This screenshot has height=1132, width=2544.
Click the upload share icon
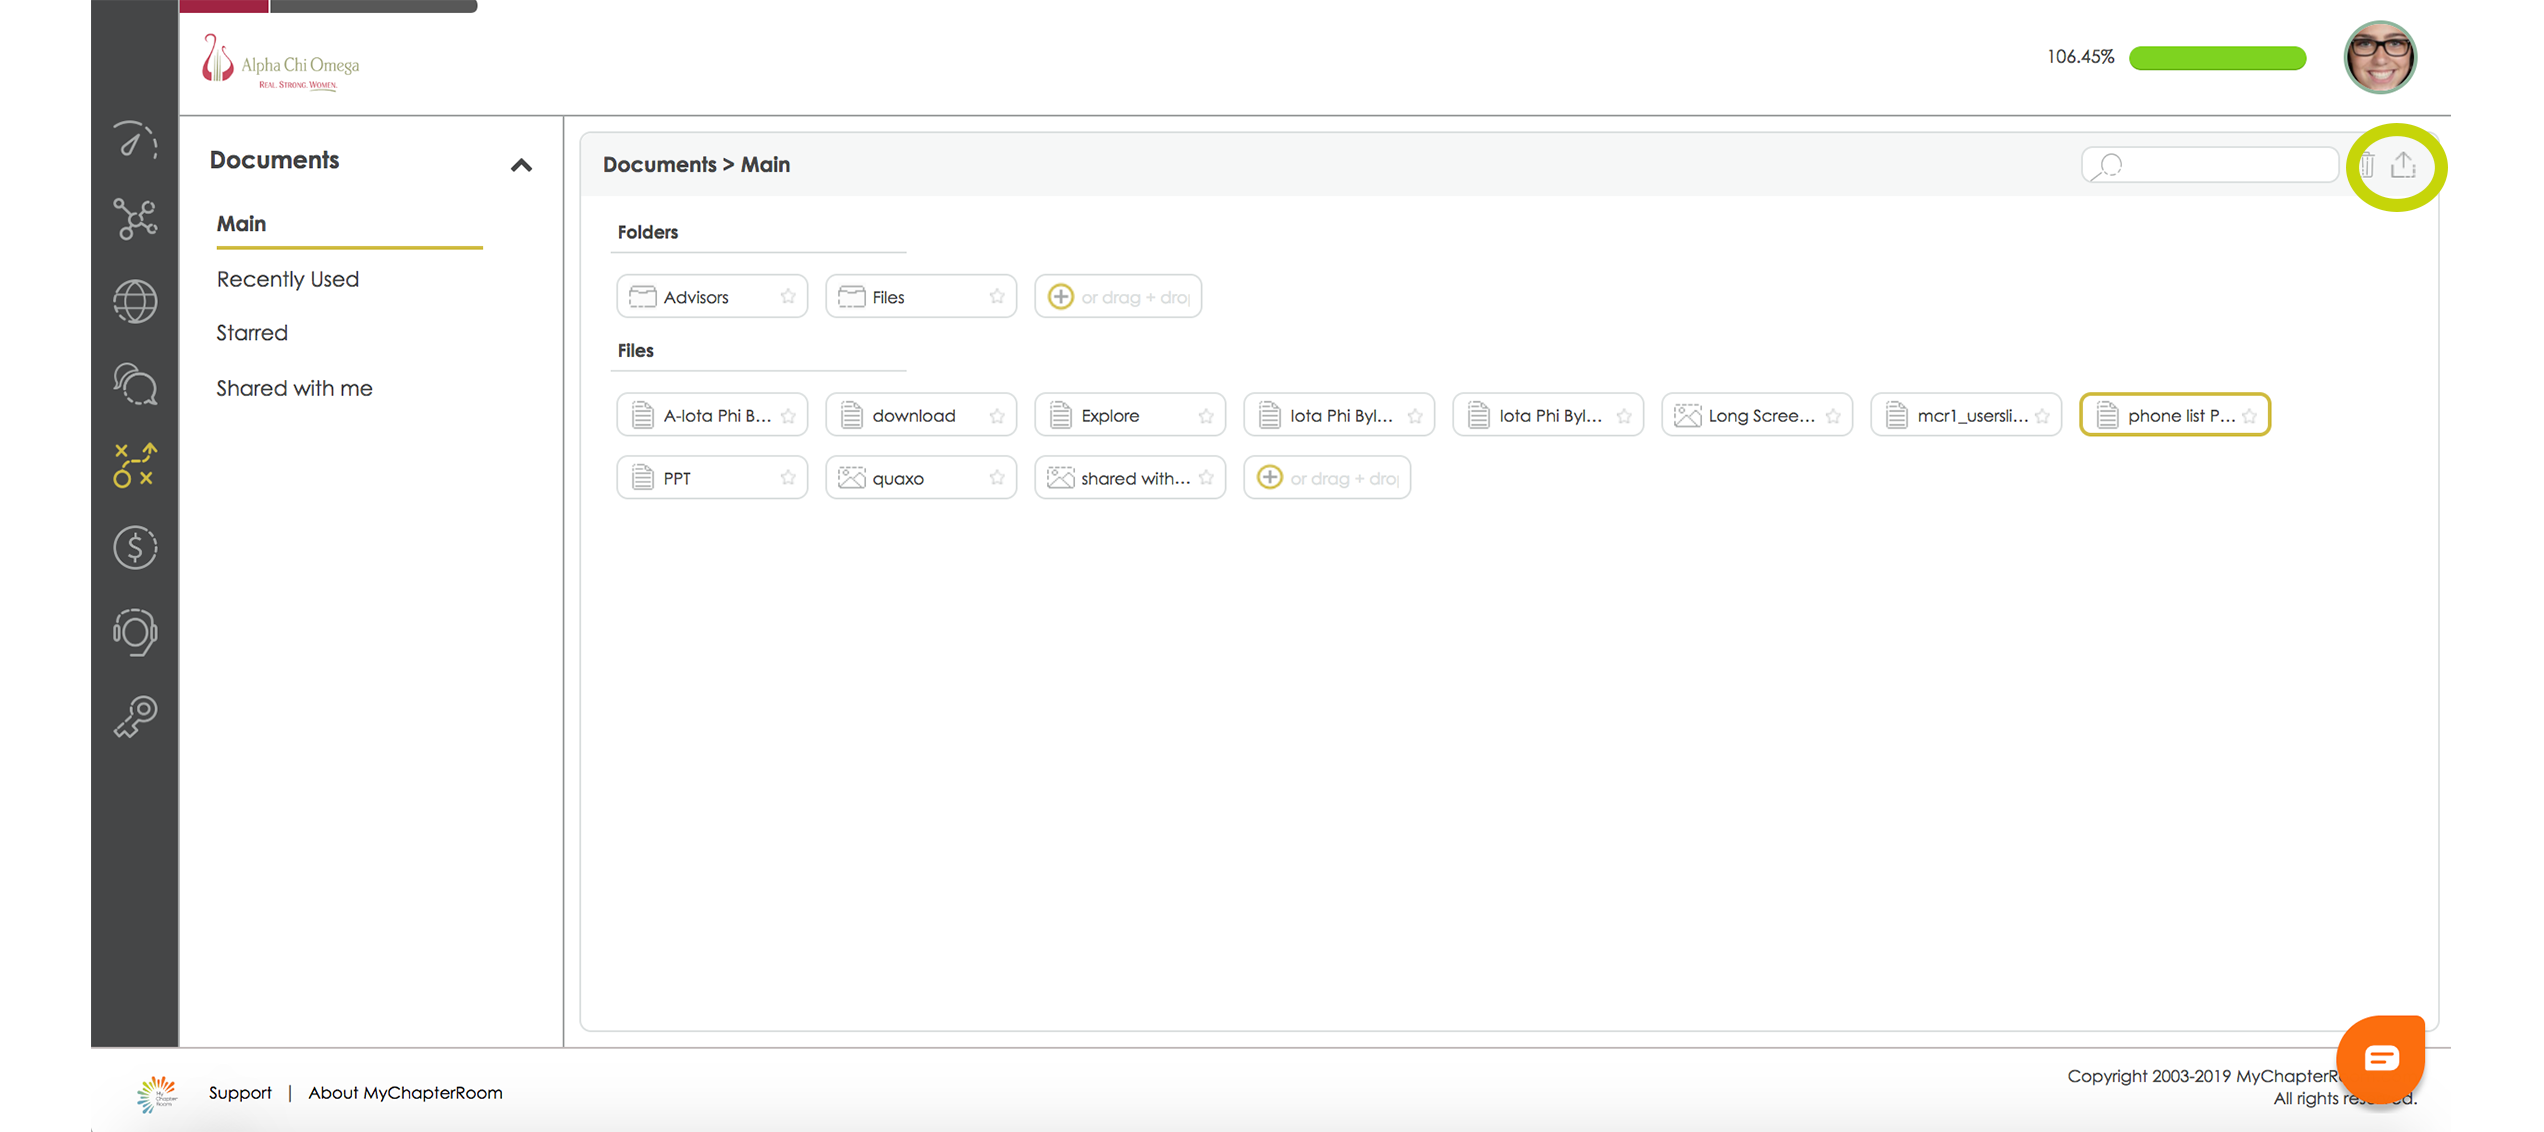click(x=2403, y=165)
